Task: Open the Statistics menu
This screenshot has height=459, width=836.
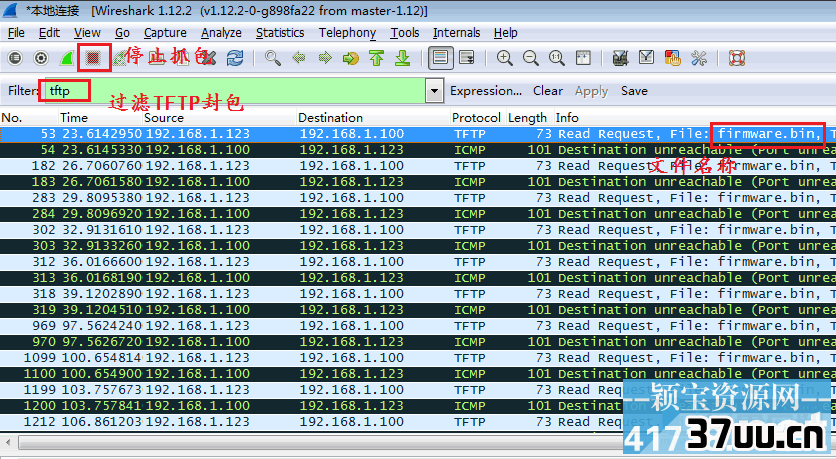Action: click(x=280, y=33)
